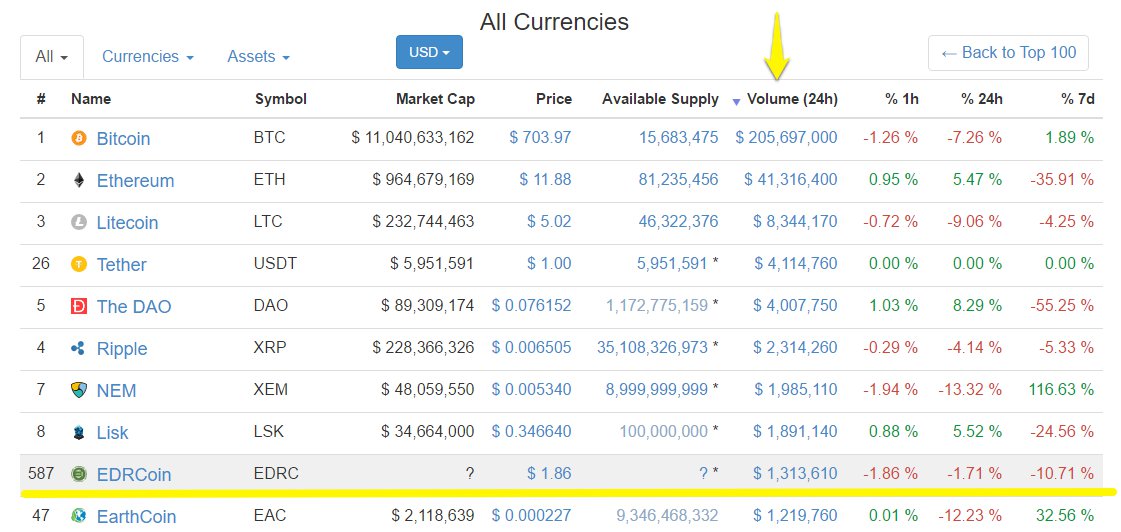The image size is (1121, 532).
Task: Click the EDRCoin green icon
Action: (x=79, y=474)
